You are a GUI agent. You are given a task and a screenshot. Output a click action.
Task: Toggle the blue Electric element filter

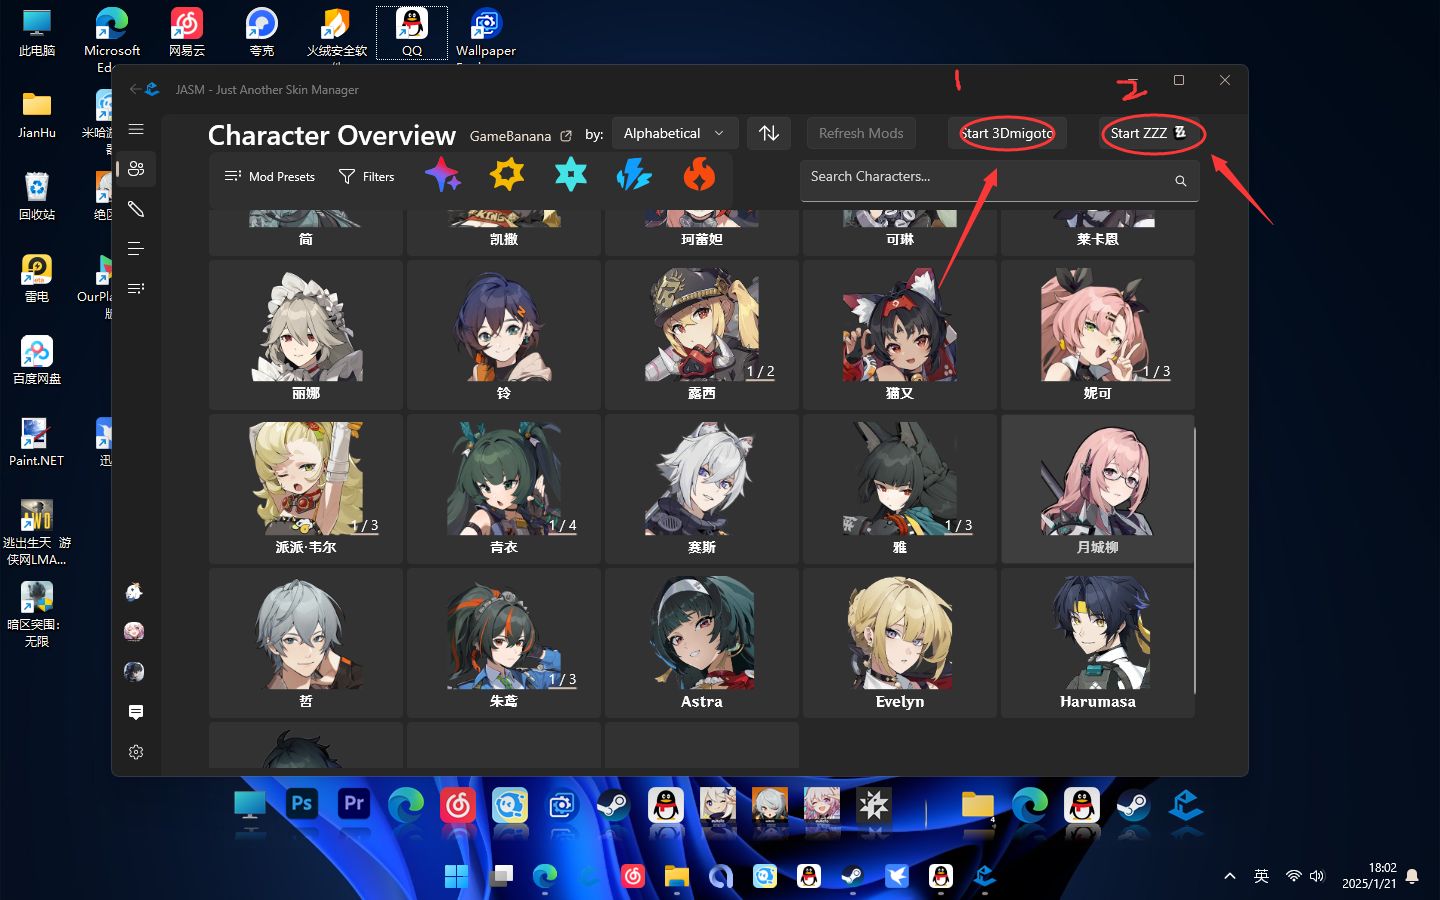click(x=634, y=176)
